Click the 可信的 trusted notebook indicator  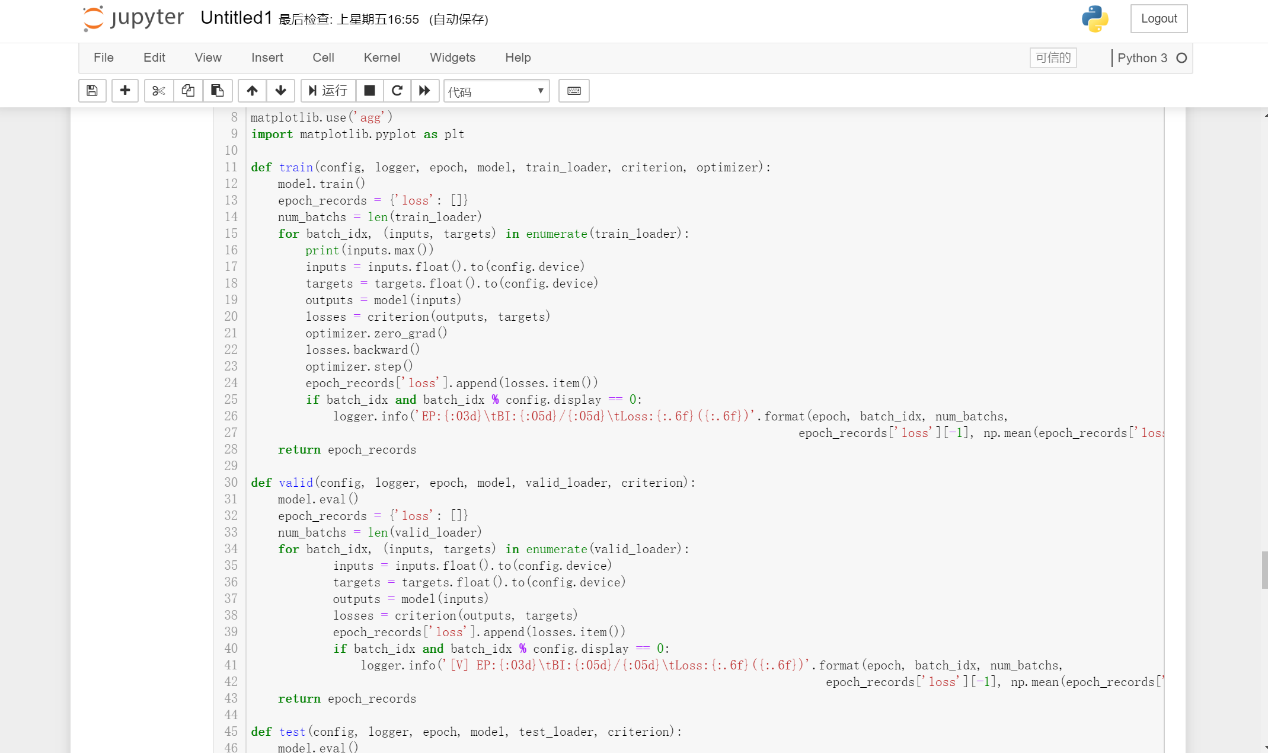click(1053, 58)
